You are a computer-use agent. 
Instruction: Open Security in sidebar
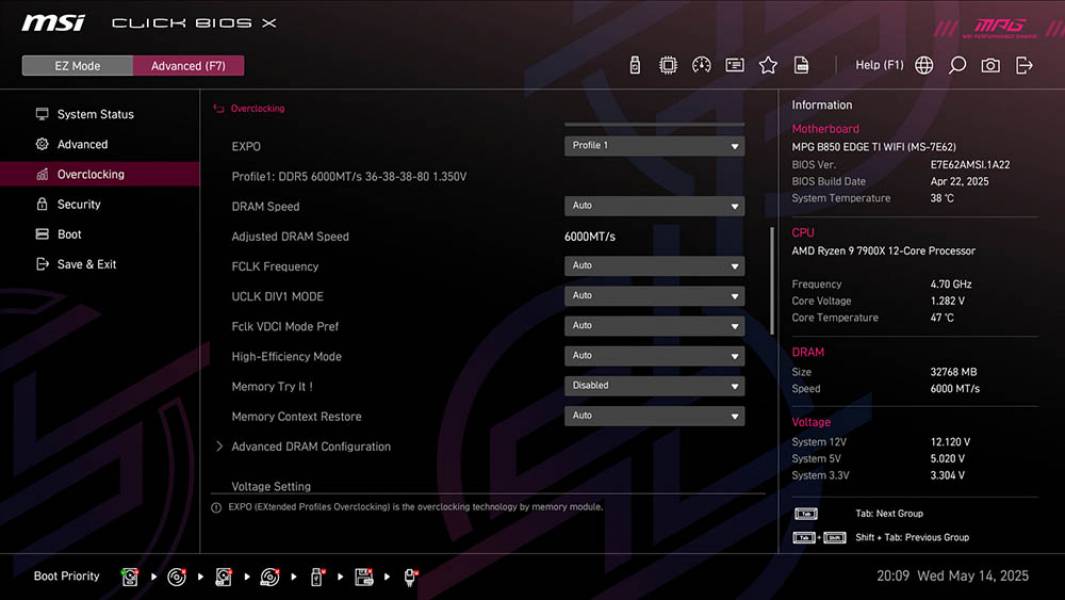[100, 204]
